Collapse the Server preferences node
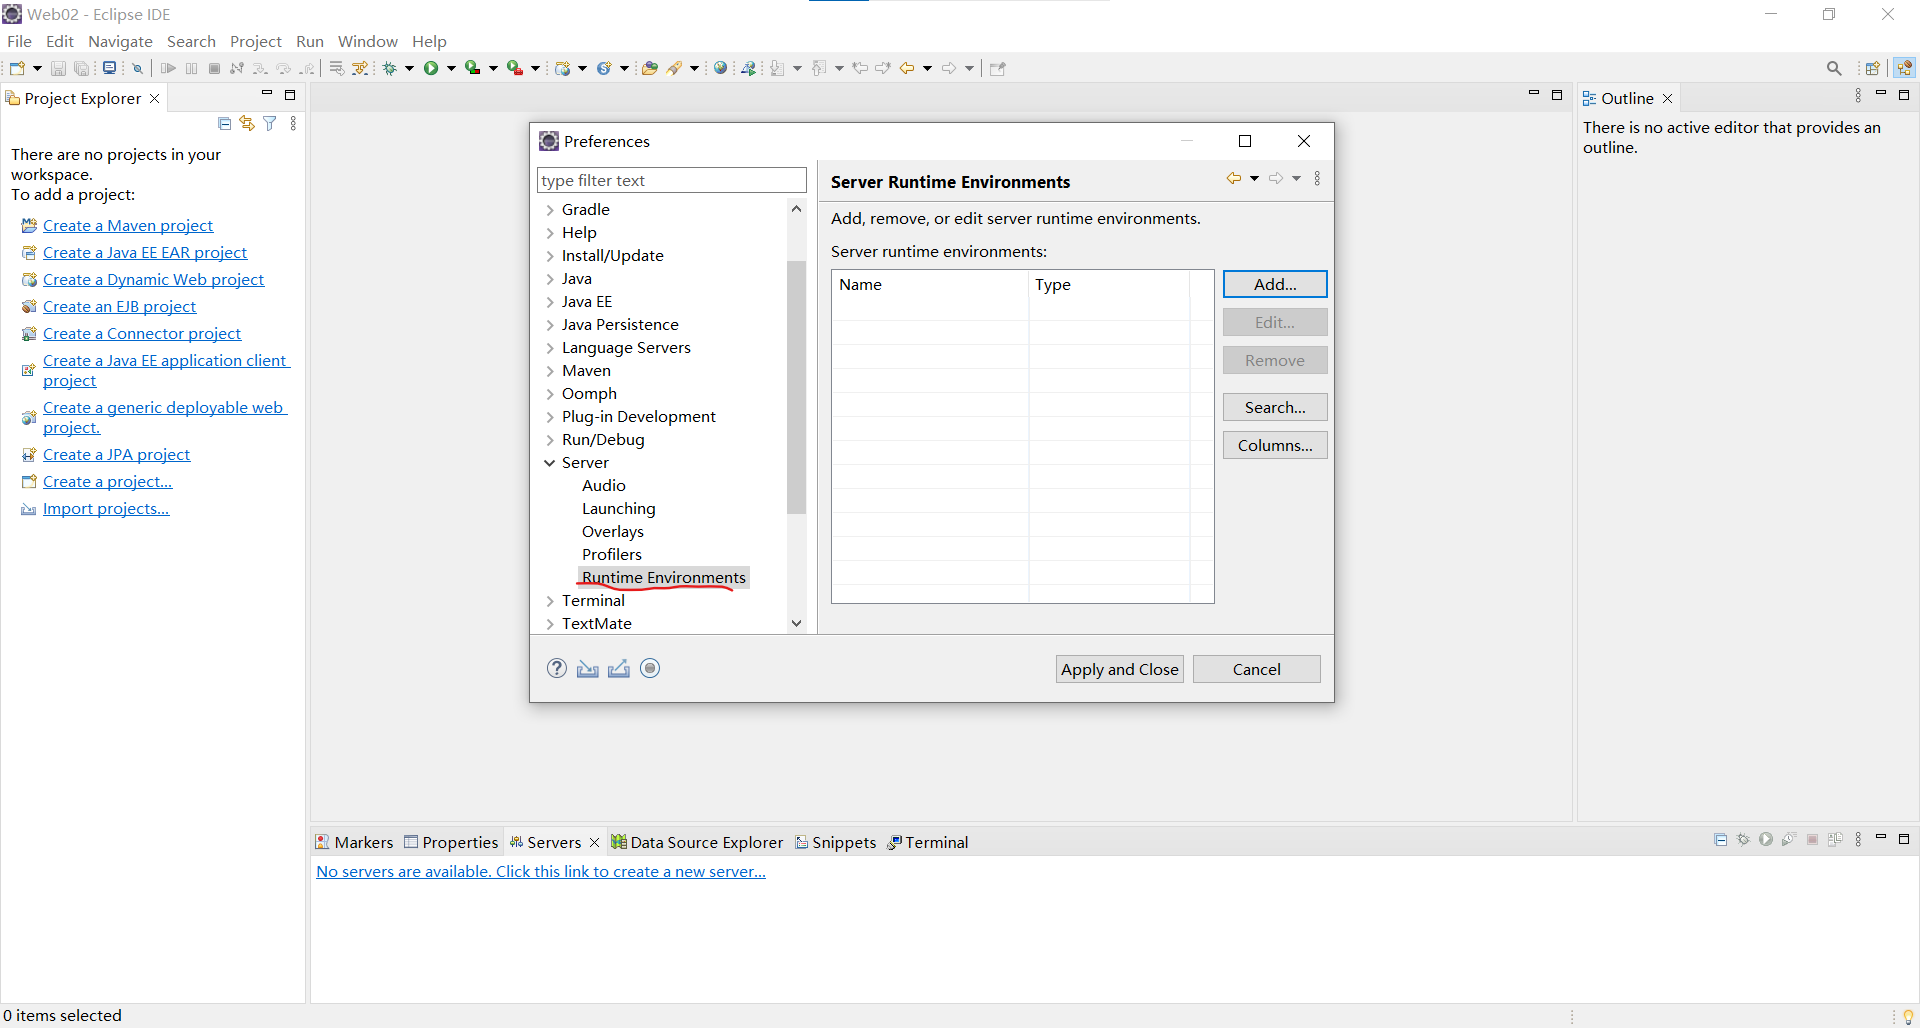Image resolution: width=1920 pixels, height=1028 pixels. [550, 463]
